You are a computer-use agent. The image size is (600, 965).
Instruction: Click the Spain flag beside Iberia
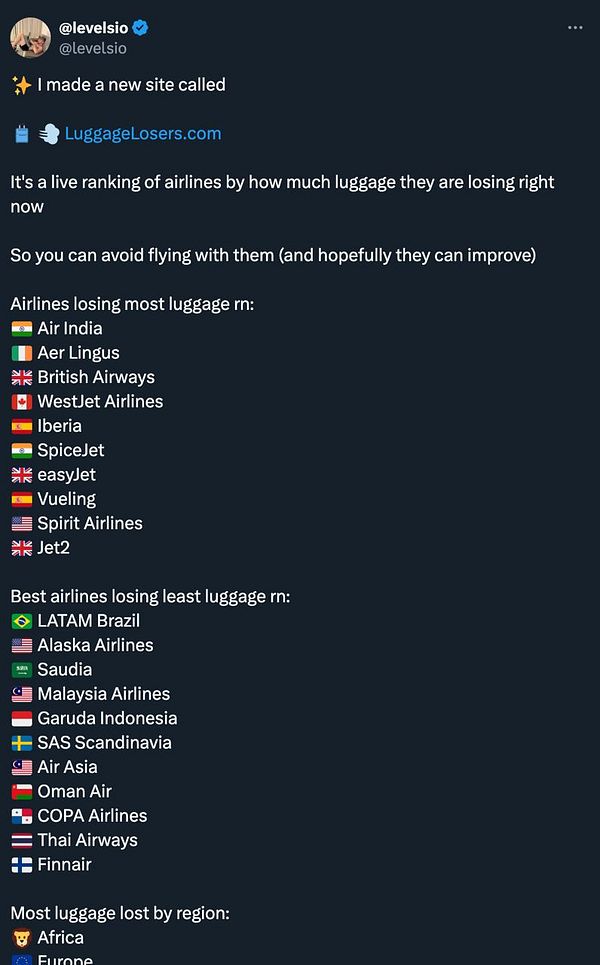[x=21, y=426]
